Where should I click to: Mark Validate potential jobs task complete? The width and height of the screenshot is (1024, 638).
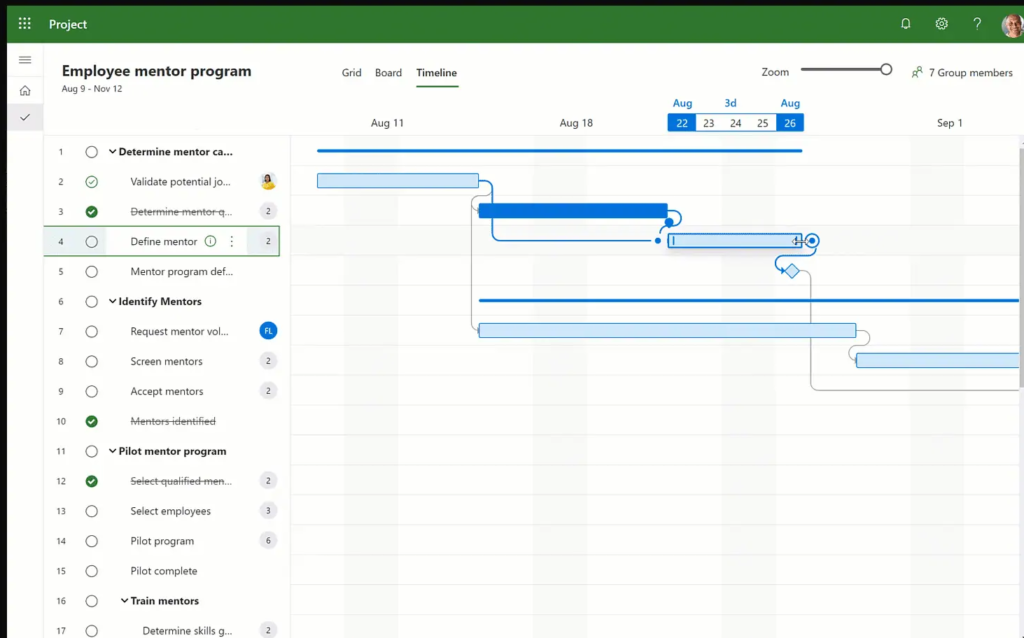click(x=92, y=182)
